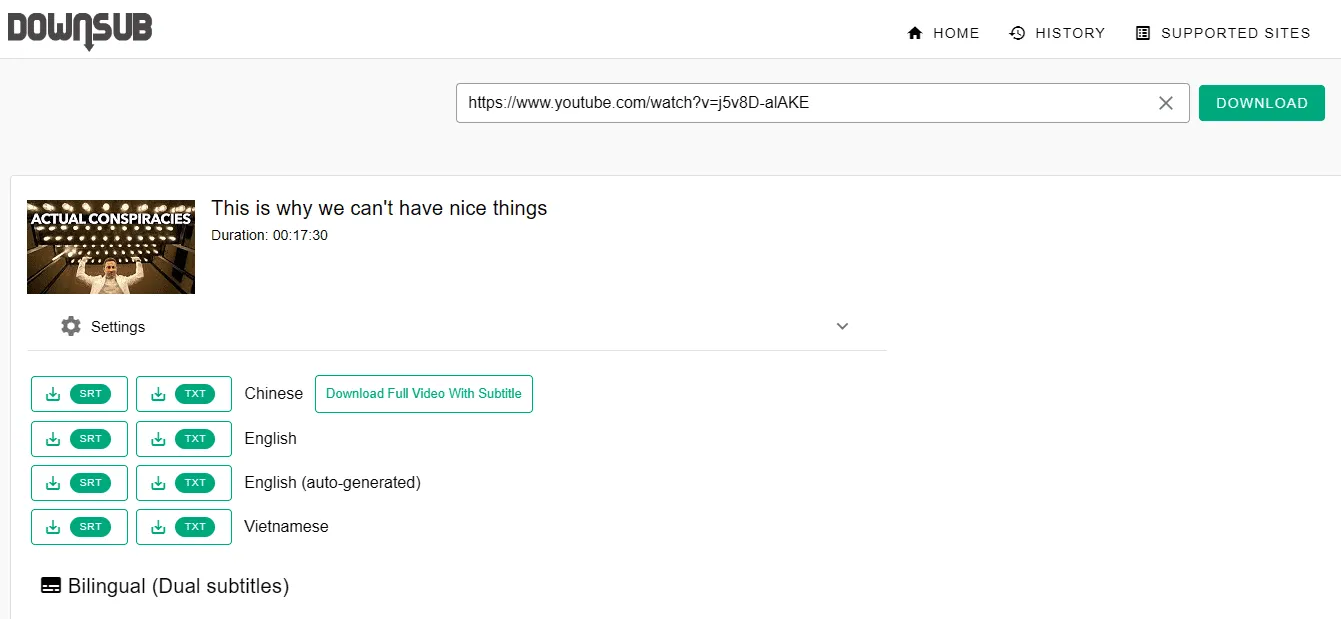Click the subtitles icon beside Bilingual heading

(x=51, y=586)
